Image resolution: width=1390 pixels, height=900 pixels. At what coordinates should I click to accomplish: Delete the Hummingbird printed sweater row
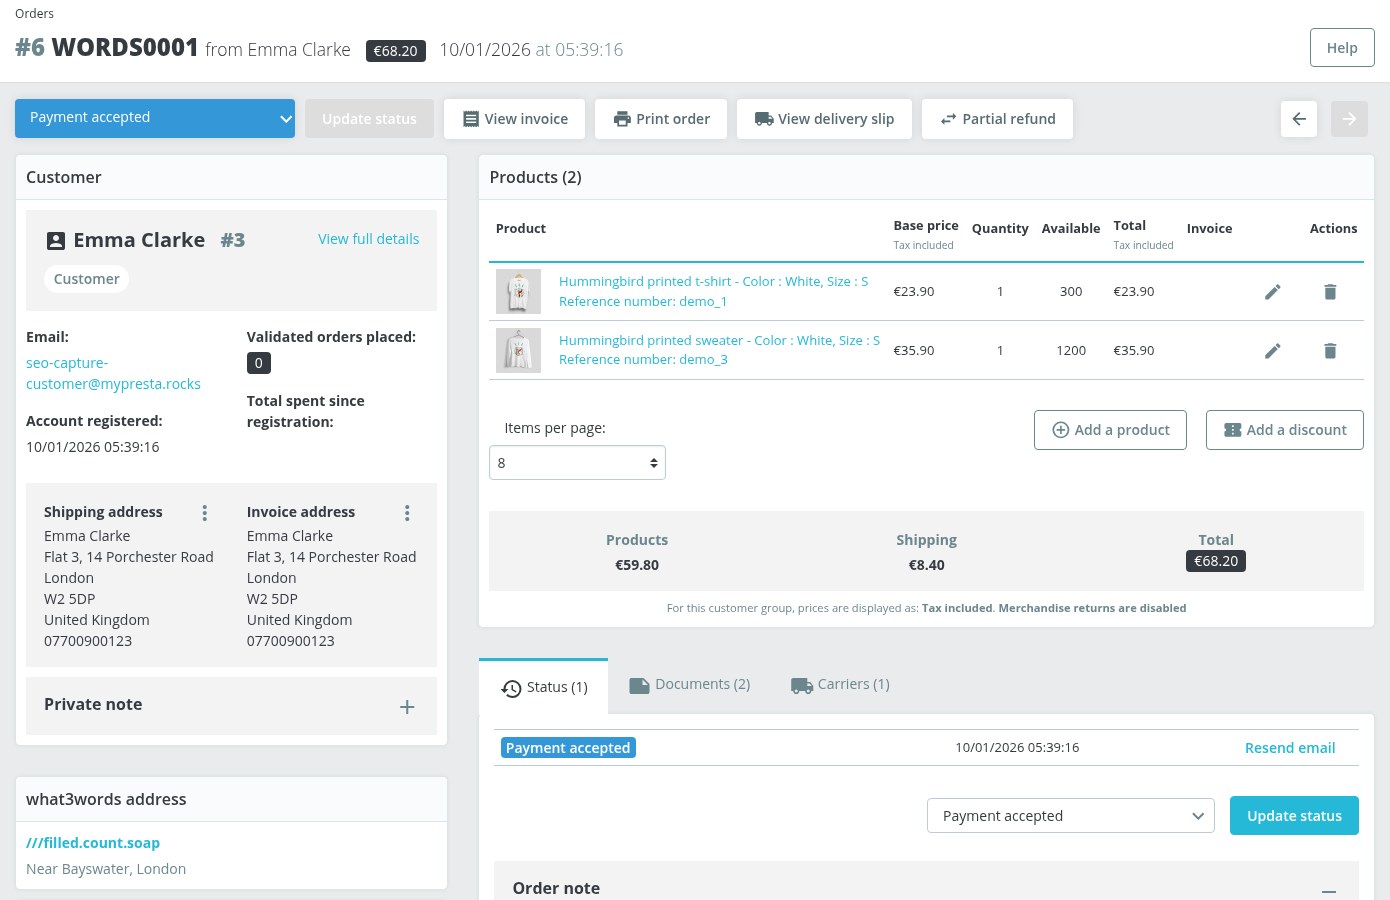coord(1330,351)
